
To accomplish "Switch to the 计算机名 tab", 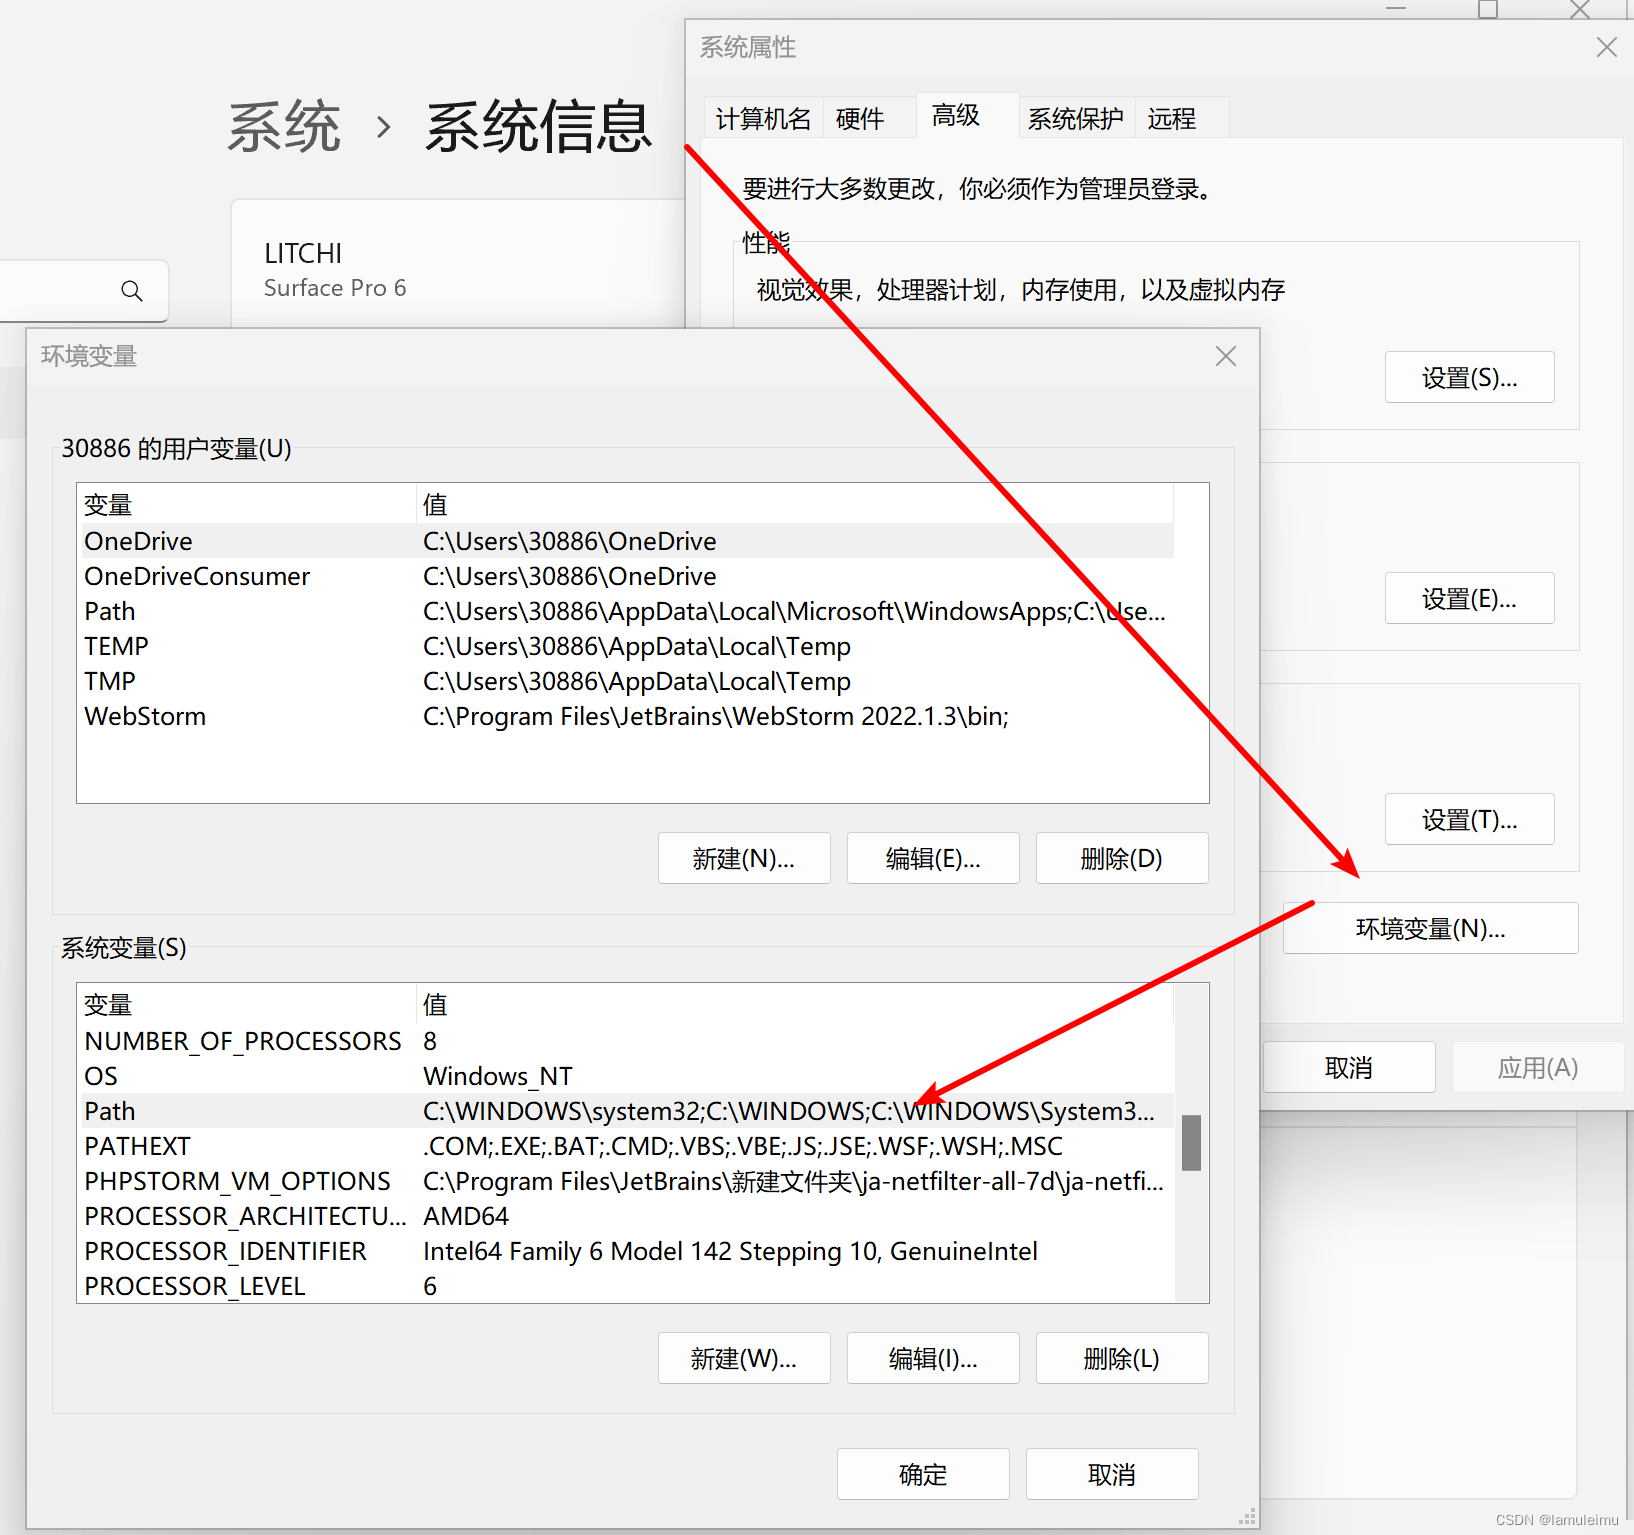I will tap(763, 118).
